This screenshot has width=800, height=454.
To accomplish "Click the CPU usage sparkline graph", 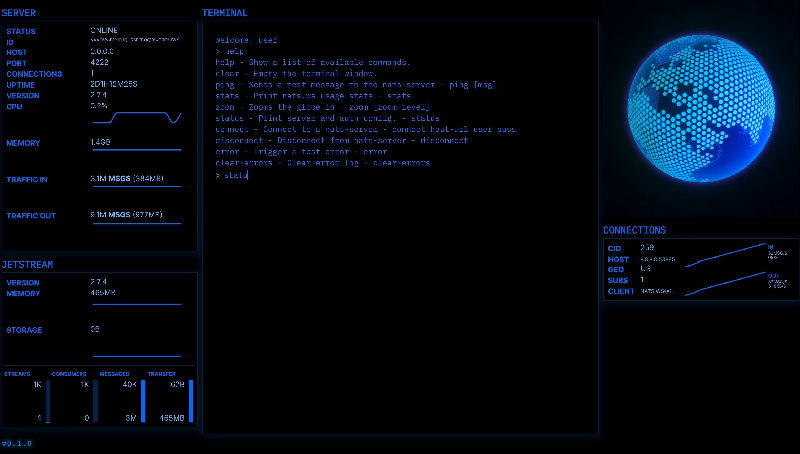I will (x=136, y=118).
